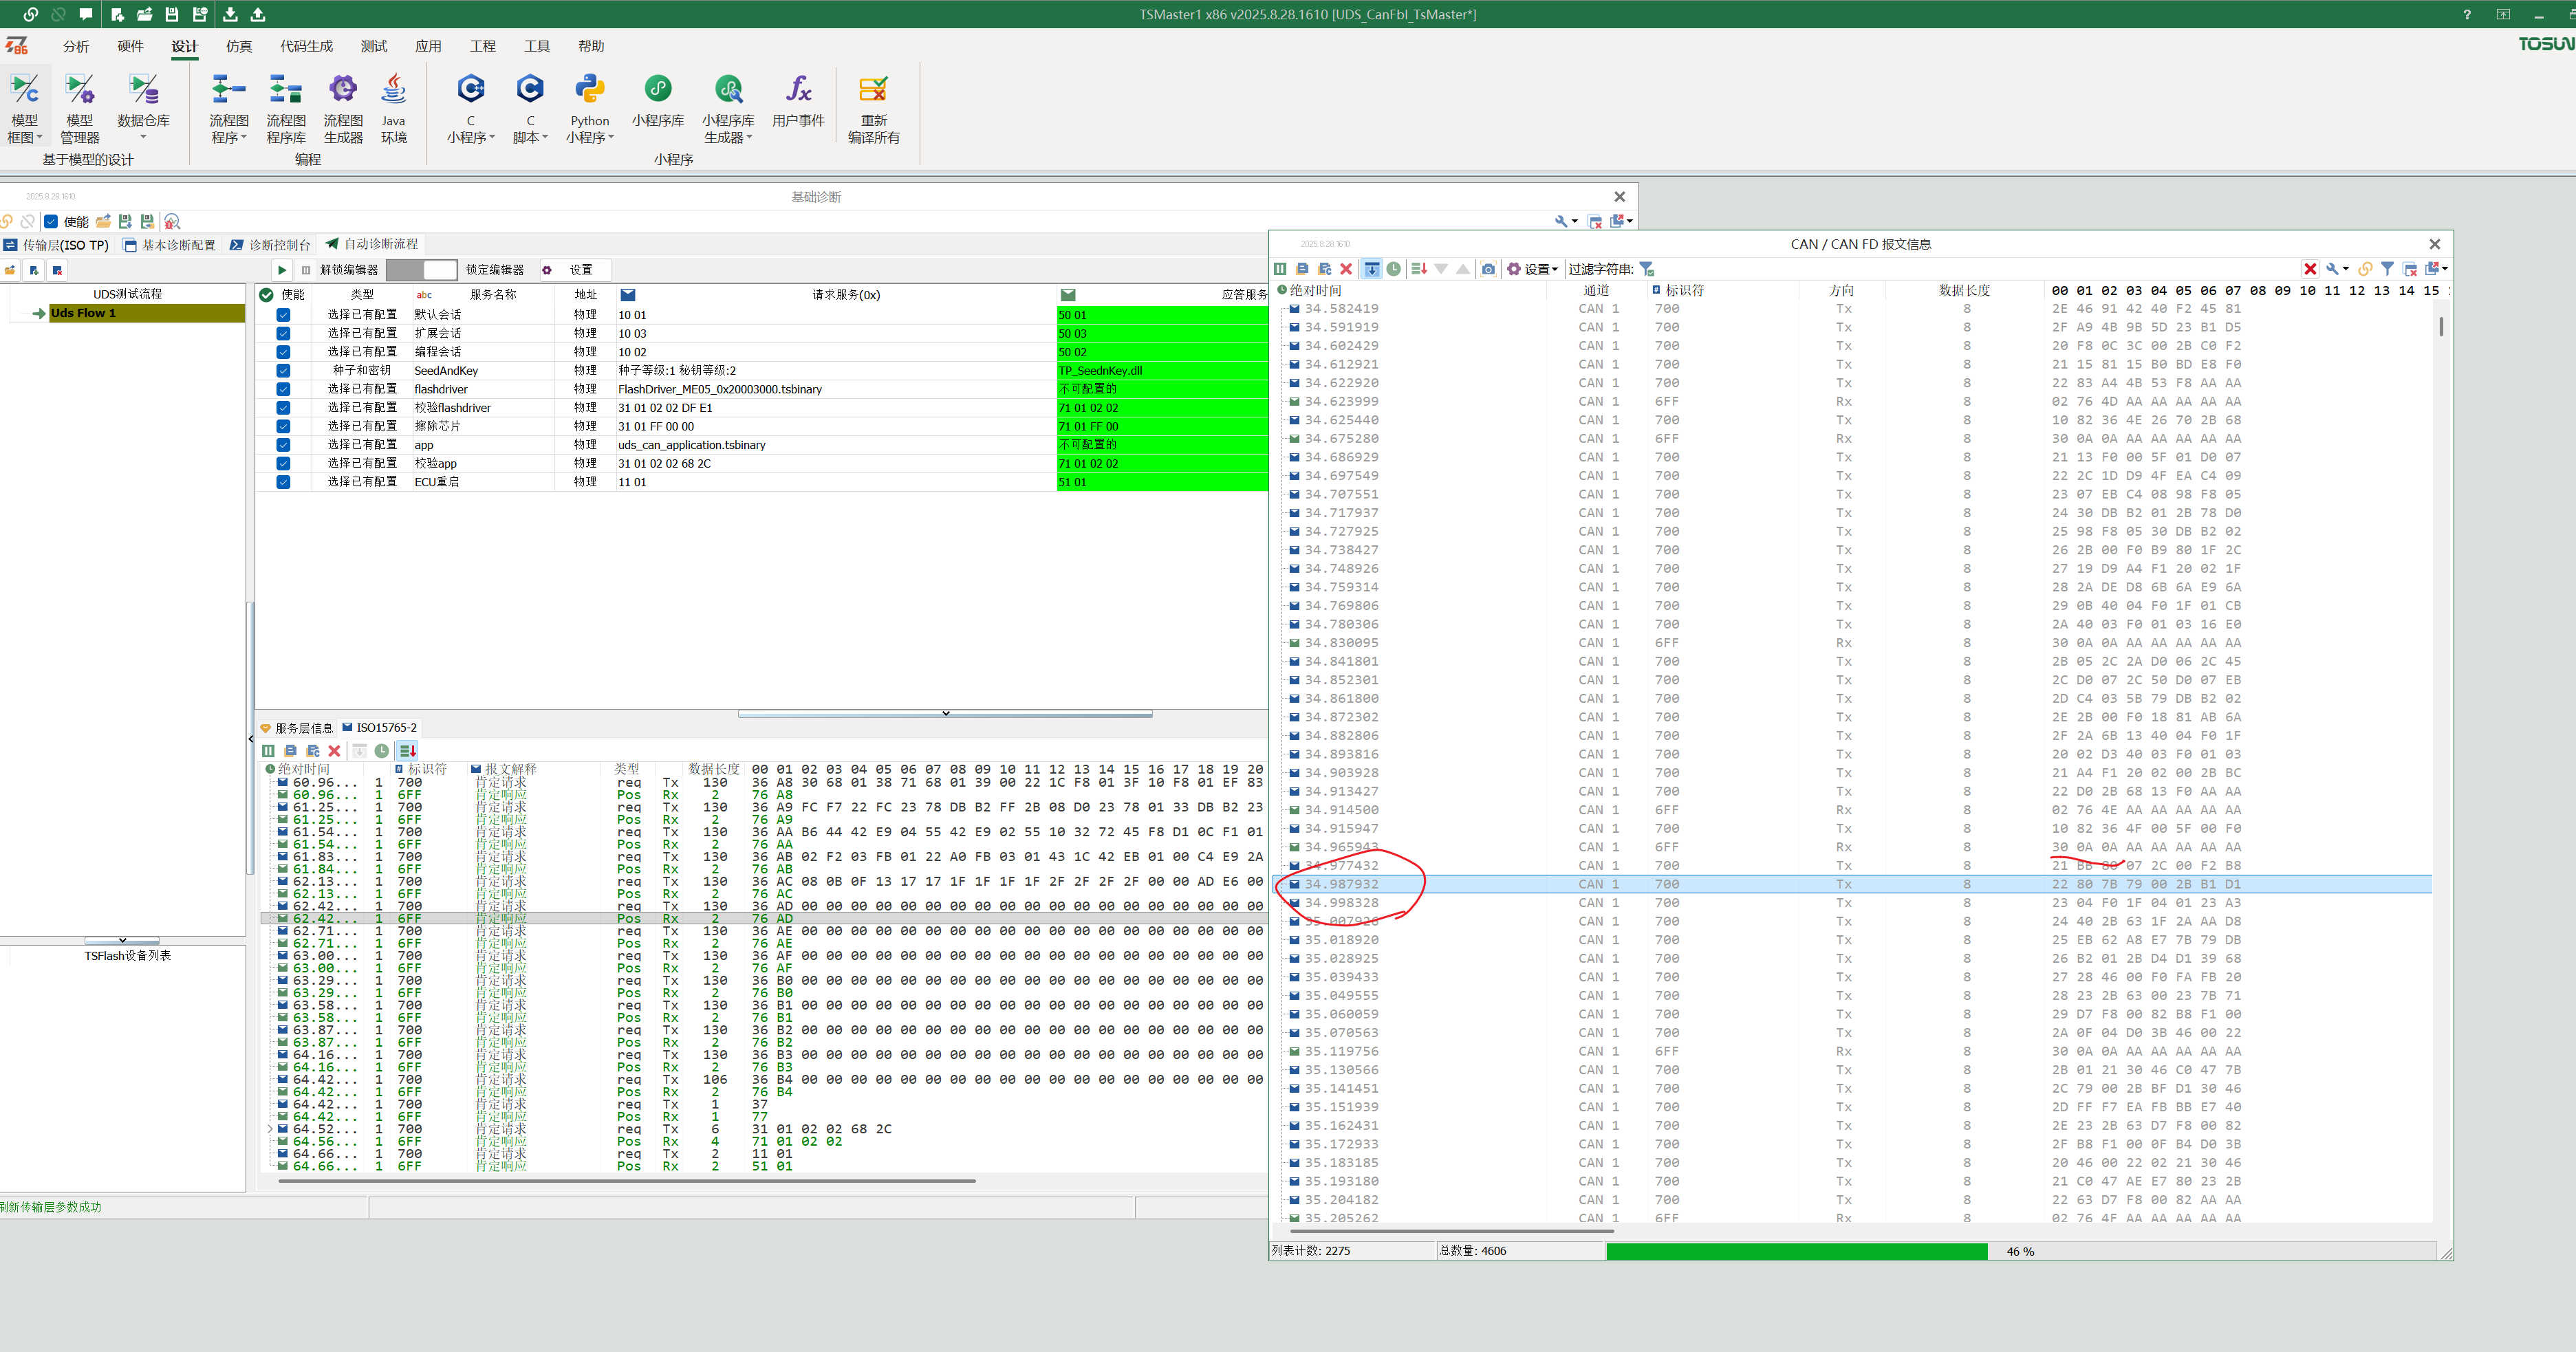
Task: Pause the CAN message trace display
Action: pos(1280,269)
